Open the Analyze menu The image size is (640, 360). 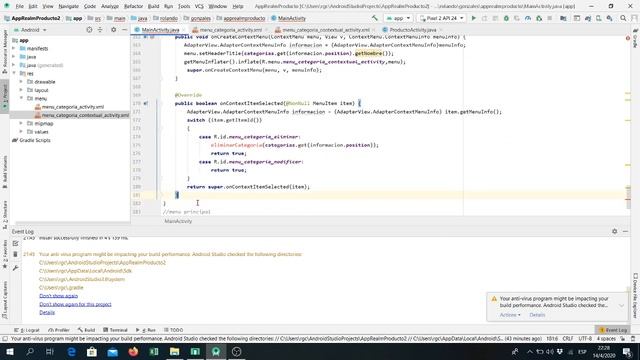click(110, 7)
